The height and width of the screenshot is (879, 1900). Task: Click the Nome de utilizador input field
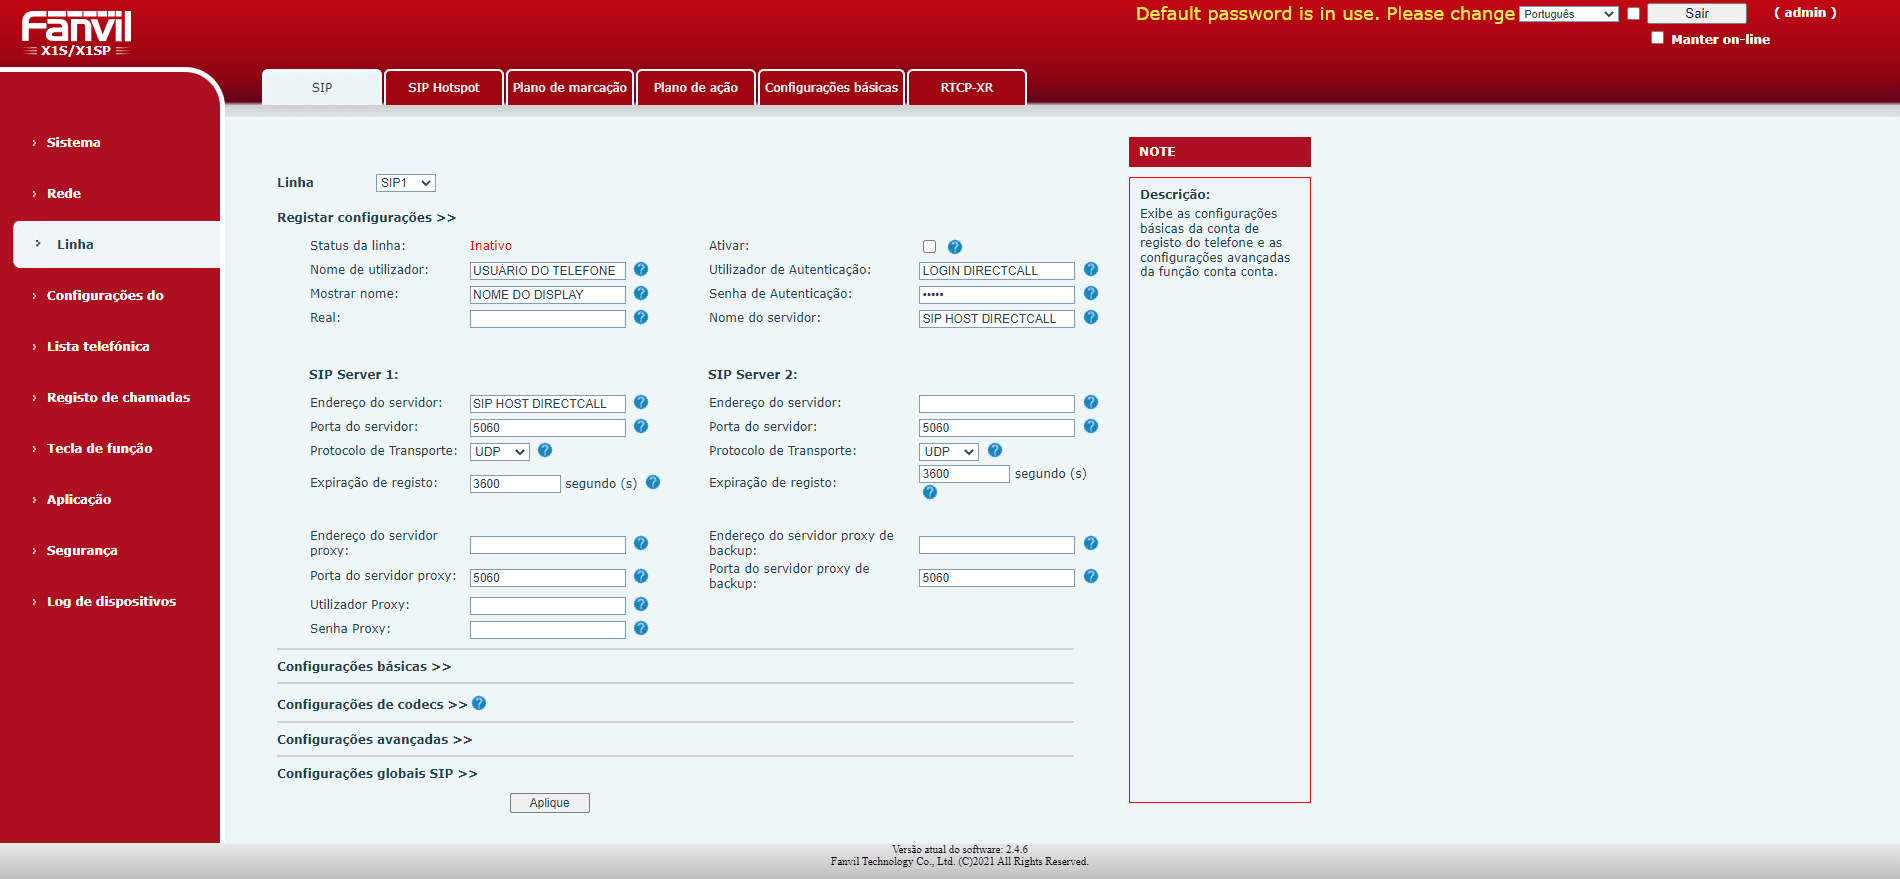[548, 271]
